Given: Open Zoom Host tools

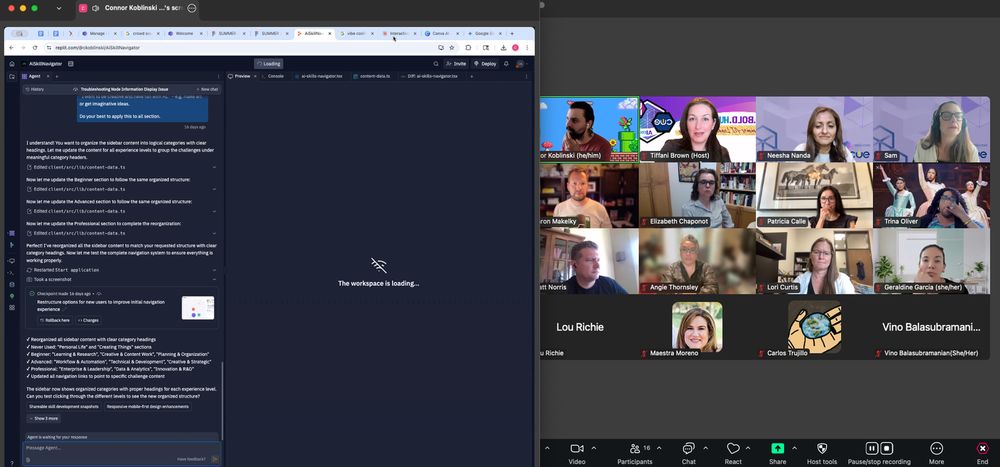Looking at the screenshot, I should 821,452.
